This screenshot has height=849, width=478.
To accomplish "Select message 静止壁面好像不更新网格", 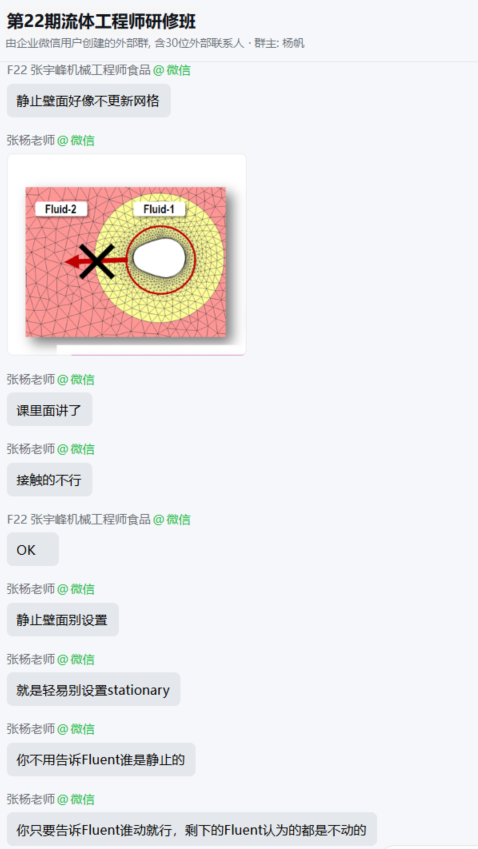I will tap(89, 101).
